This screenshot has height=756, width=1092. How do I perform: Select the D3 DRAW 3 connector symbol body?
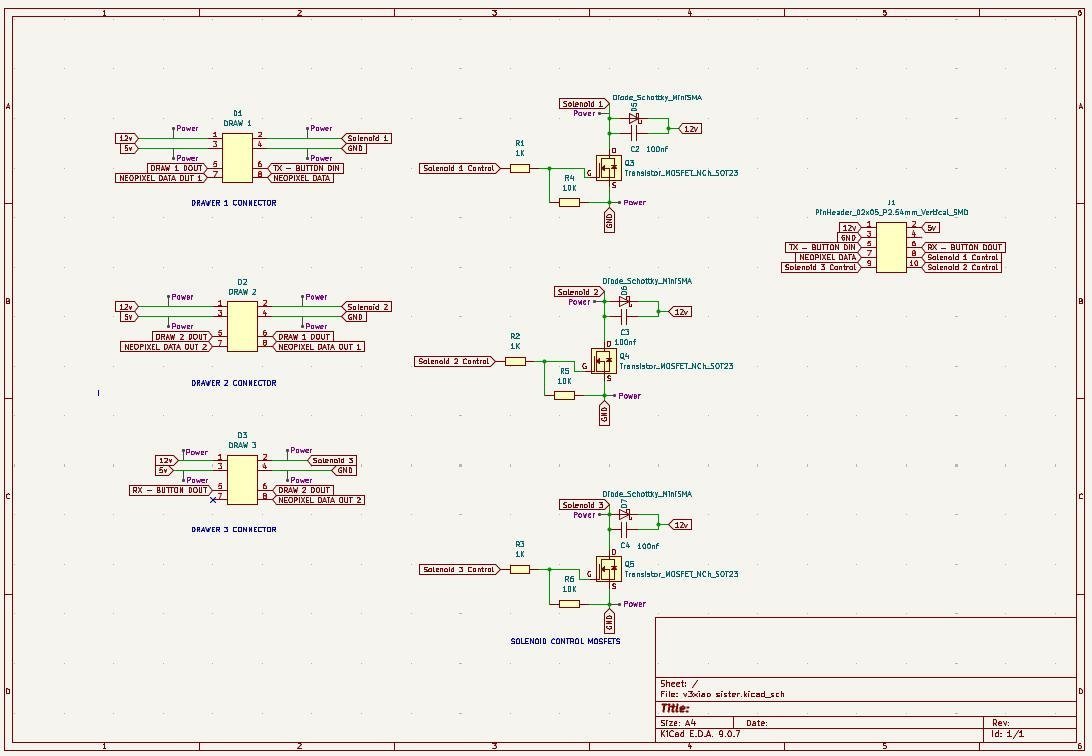[242, 480]
